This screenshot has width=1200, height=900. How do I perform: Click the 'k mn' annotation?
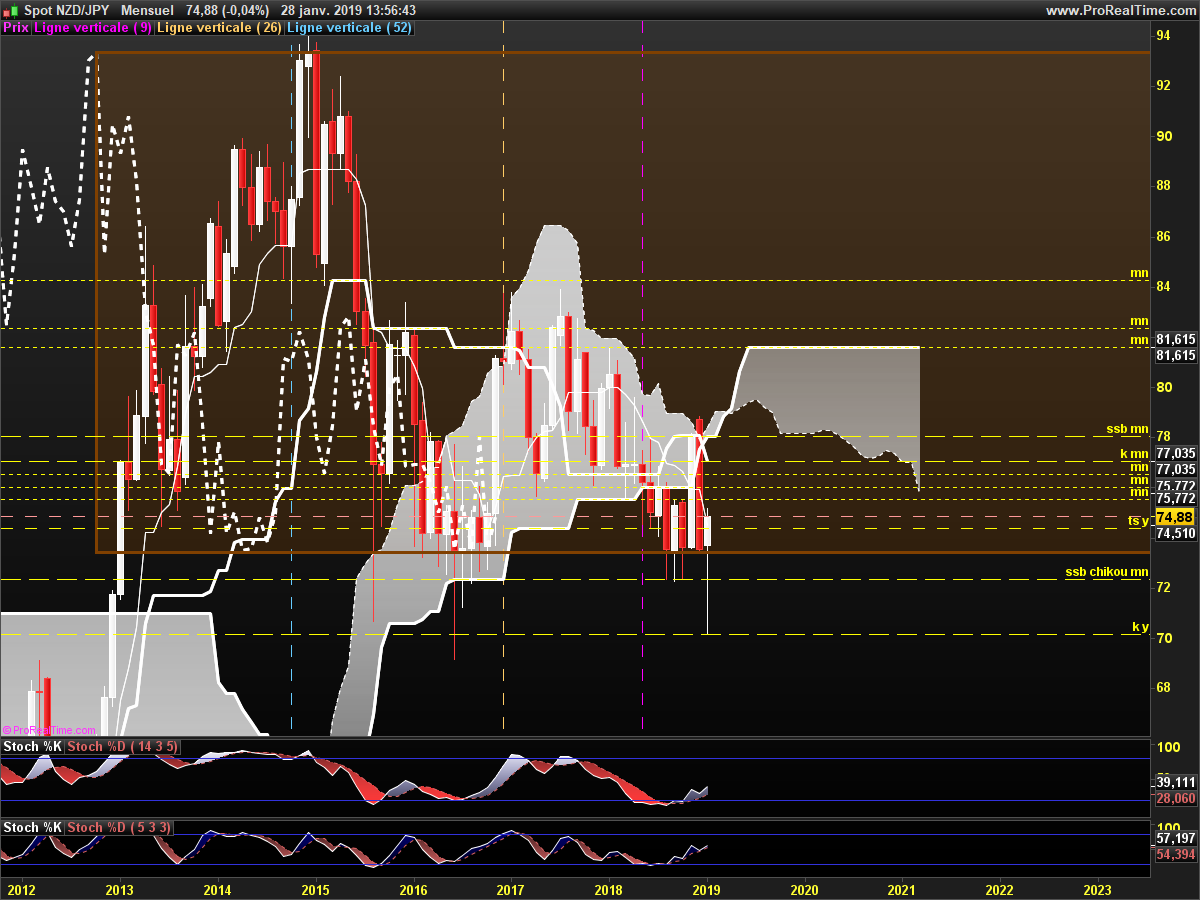pyautogui.click(x=1134, y=454)
